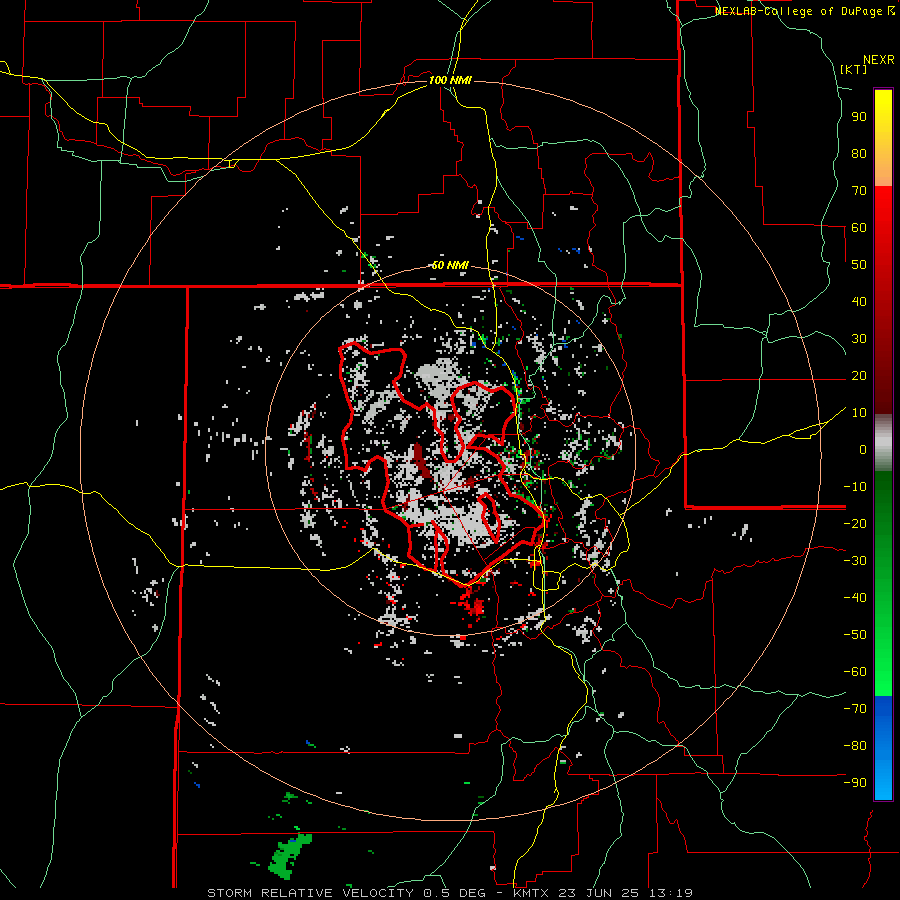The width and height of the screenshot is (900, 900).
Task: Click the 40 value on the scale
Action: [x=859, y=301]
